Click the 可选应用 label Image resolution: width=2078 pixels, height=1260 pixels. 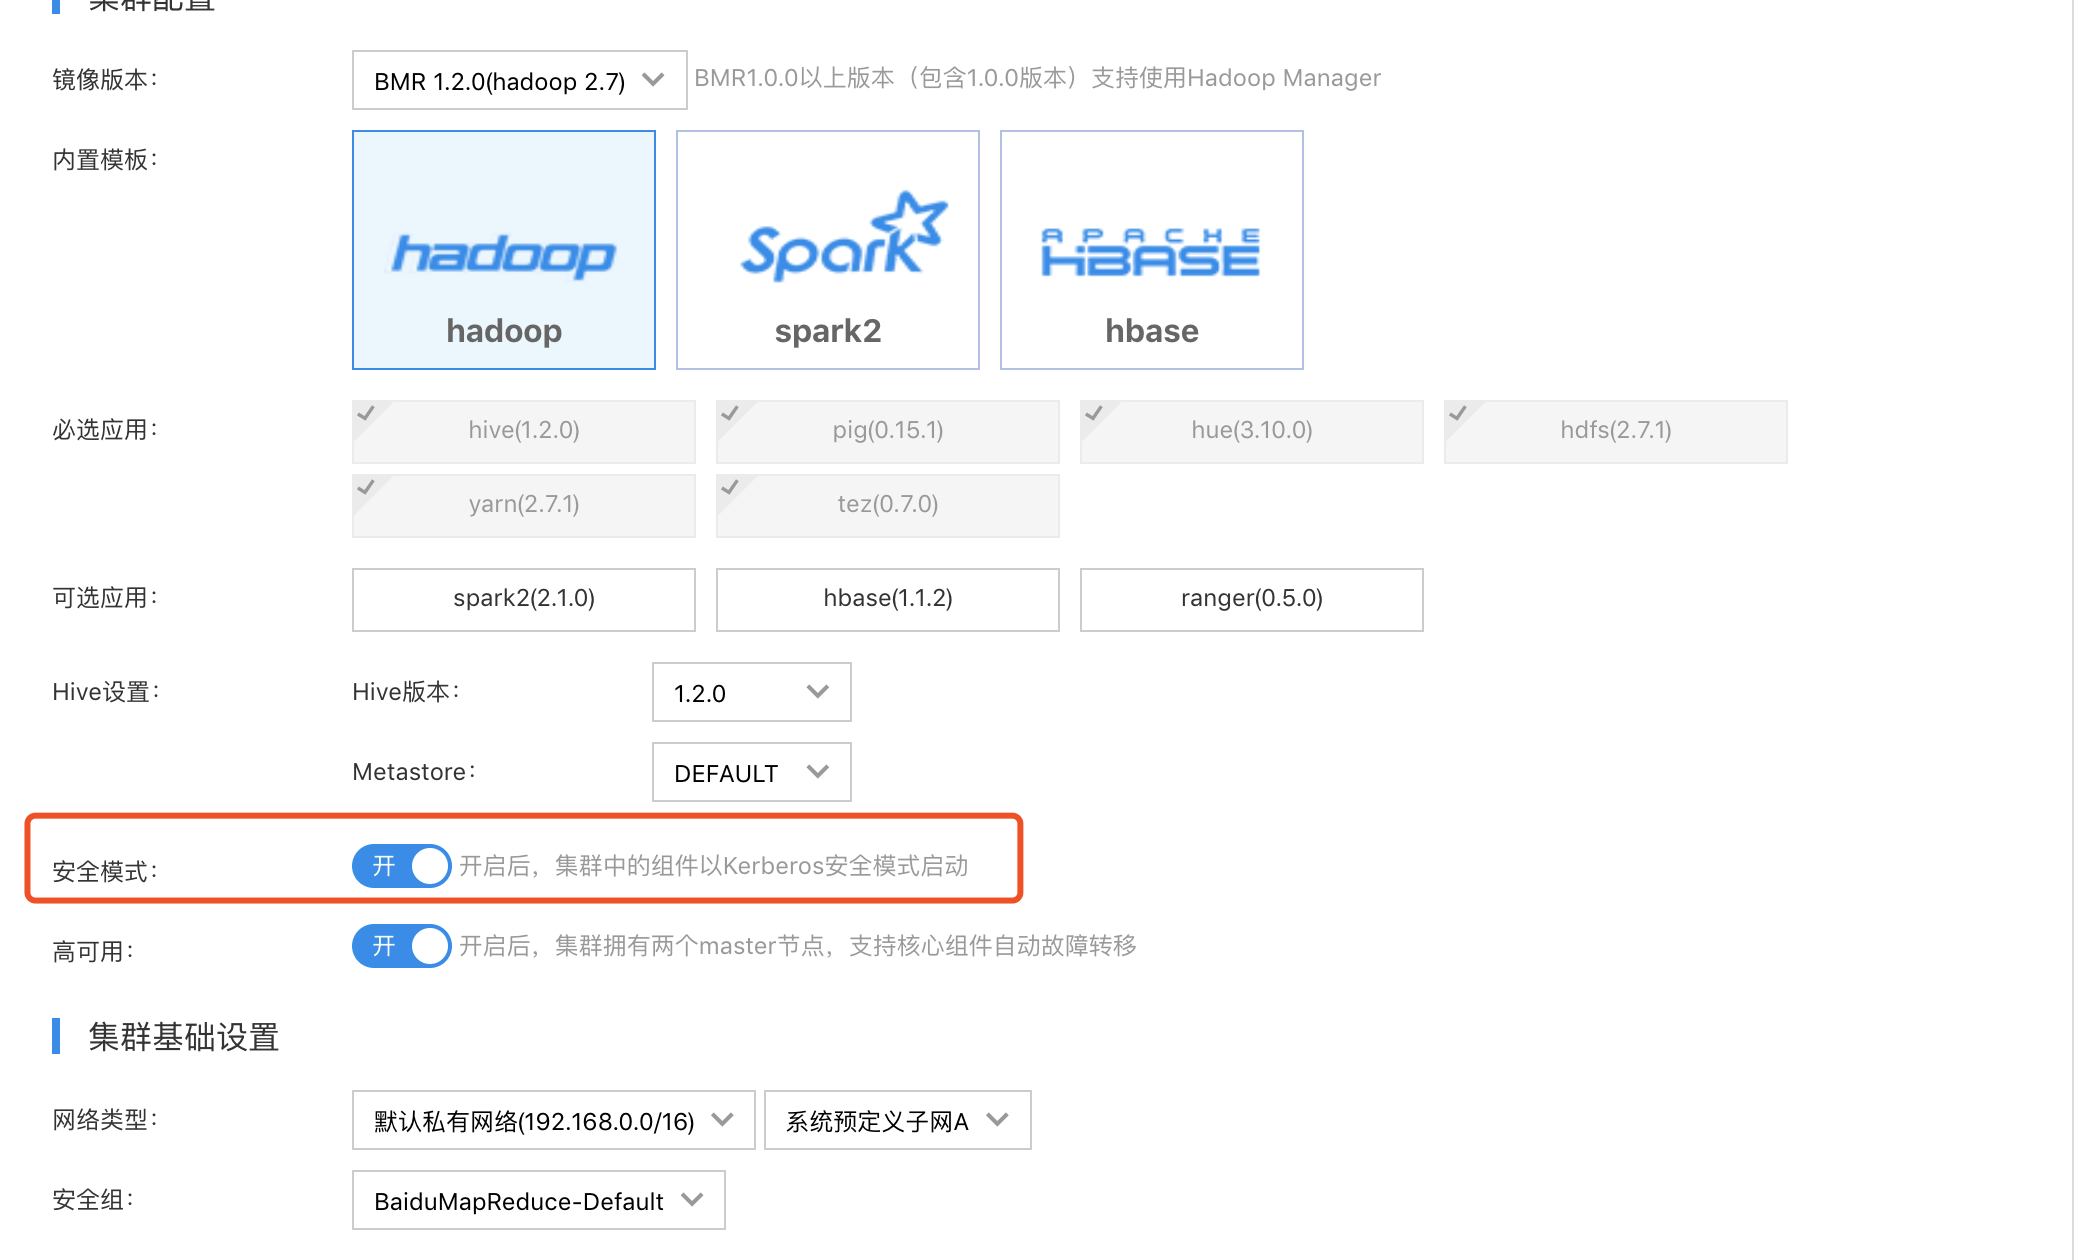point(104,598)
